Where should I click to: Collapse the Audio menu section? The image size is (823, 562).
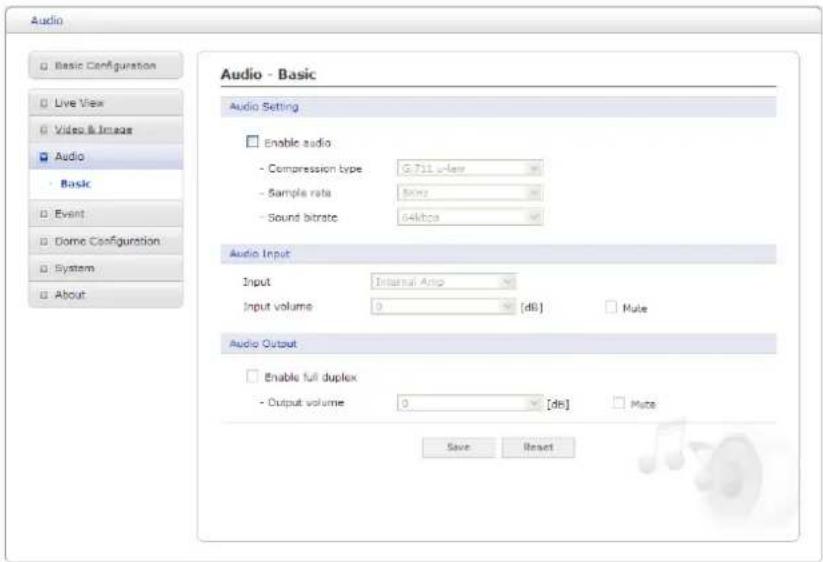[x=105, y=156]
